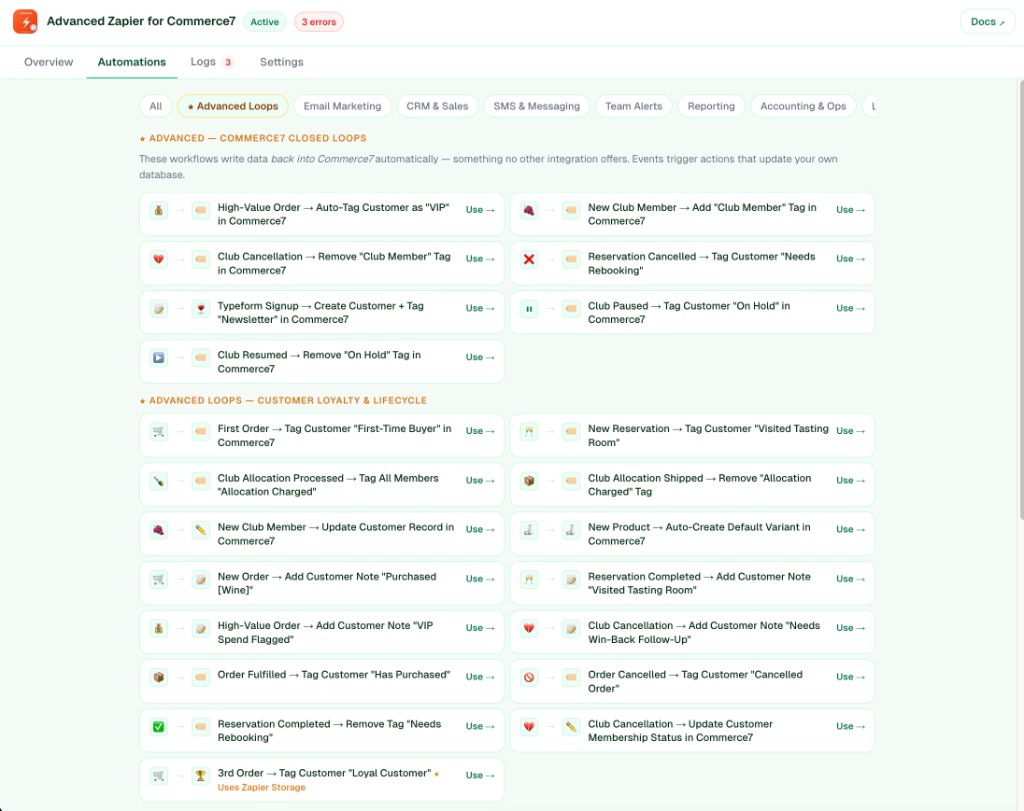Viewport: 1024px width, 811px height.
Task: Click the page vertical scrollbar
Action: point(1020,300)
